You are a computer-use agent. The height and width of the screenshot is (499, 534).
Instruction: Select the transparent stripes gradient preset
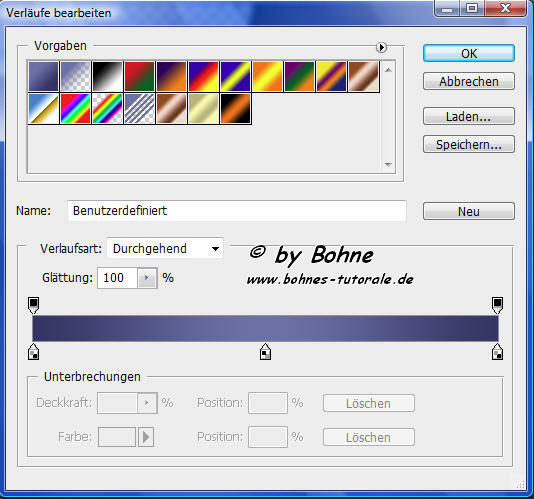[x=139, y=109]
